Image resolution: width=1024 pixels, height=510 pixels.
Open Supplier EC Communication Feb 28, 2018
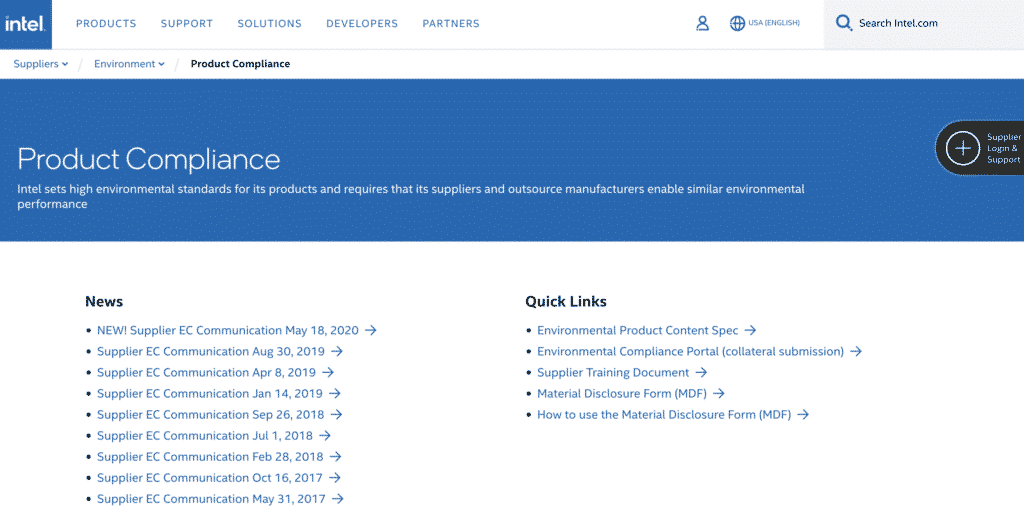(x=210, y=456)
